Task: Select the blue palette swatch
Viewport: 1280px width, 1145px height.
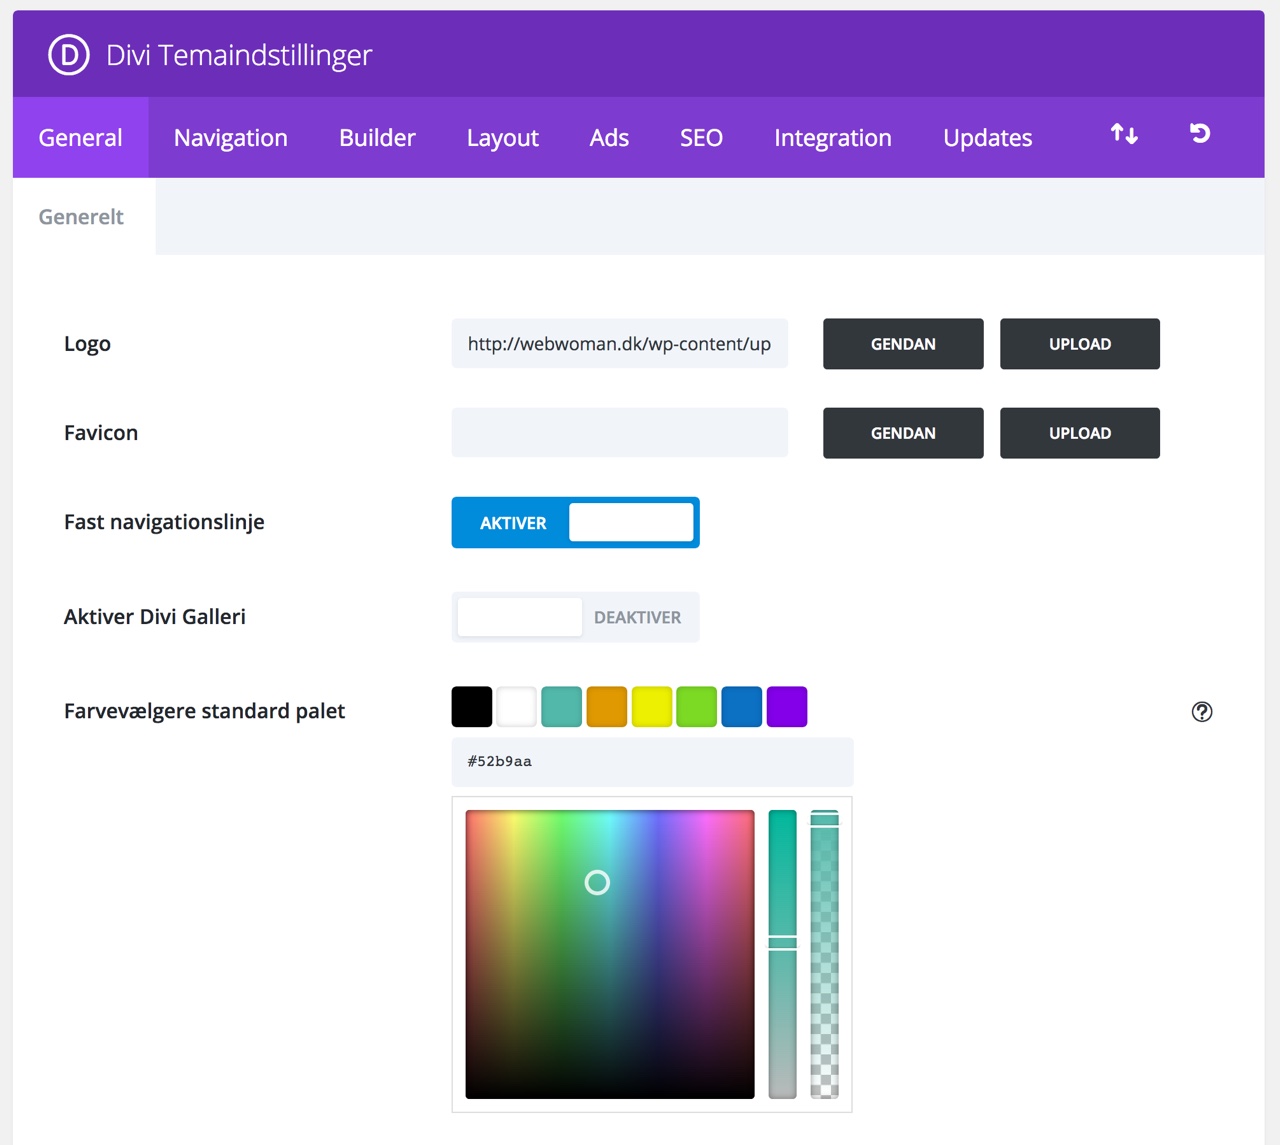Action: (x=742, y=707)
